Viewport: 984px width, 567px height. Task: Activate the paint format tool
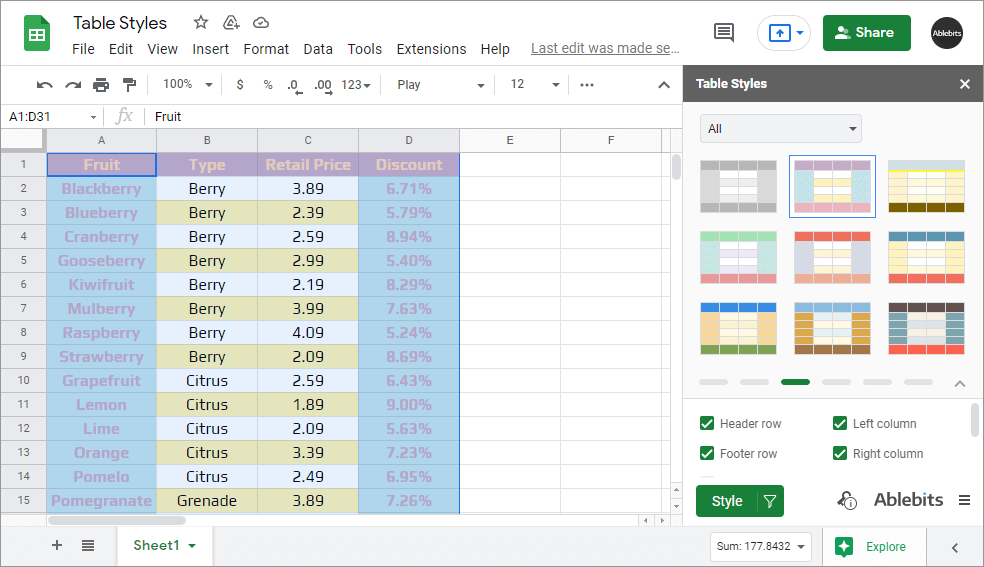[x=129, y=85]
